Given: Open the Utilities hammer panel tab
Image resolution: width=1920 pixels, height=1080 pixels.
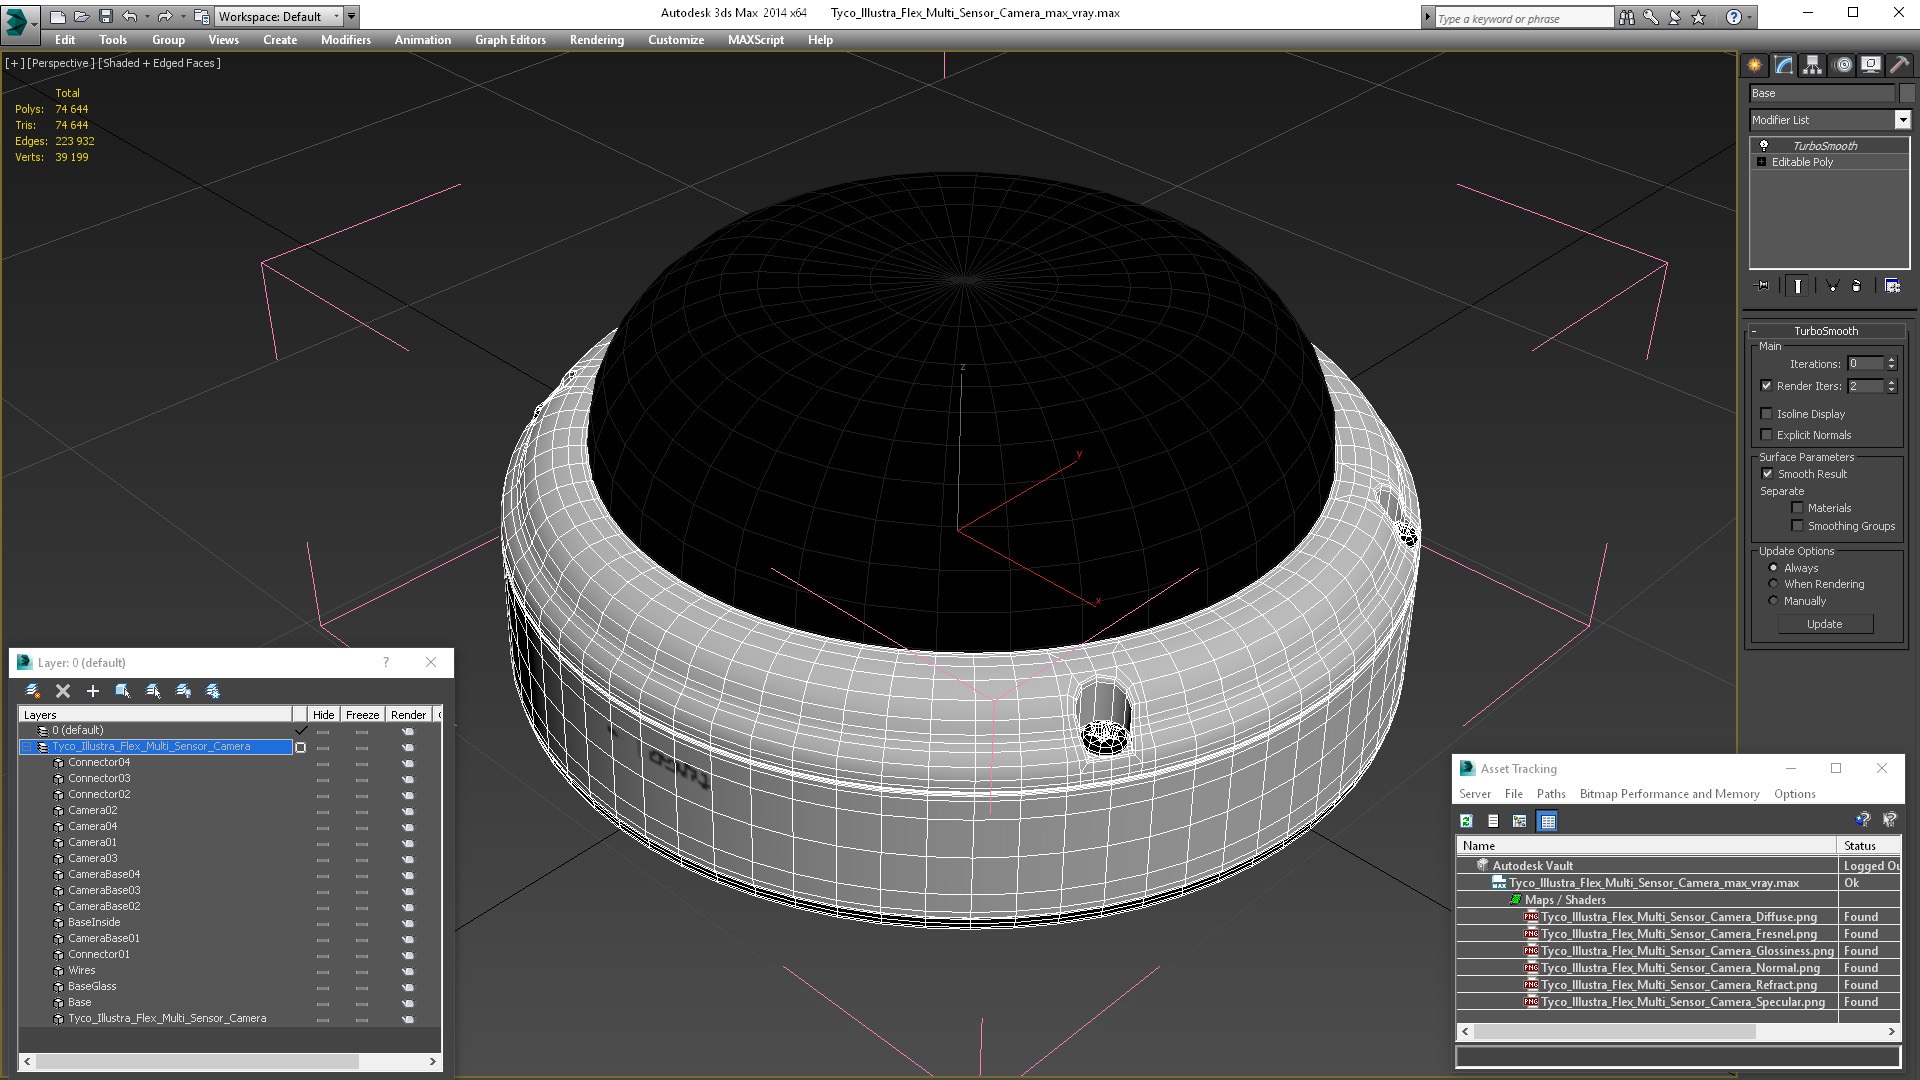Looking at the screenshot, I should 1899,65.
